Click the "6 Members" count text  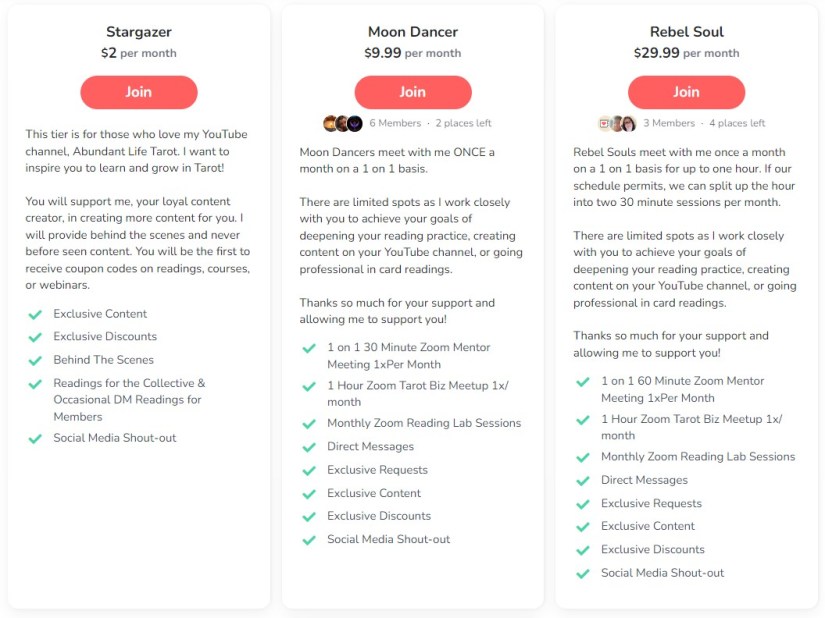[x=395, y=124]
